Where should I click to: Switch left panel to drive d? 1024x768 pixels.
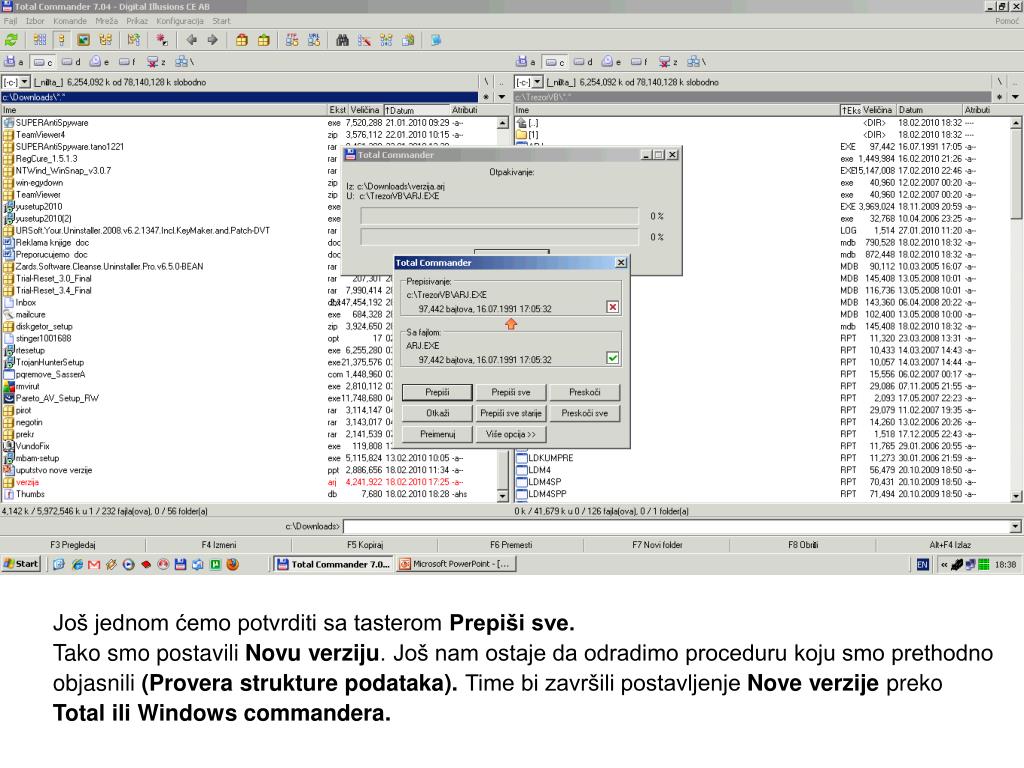coord(71,62)
